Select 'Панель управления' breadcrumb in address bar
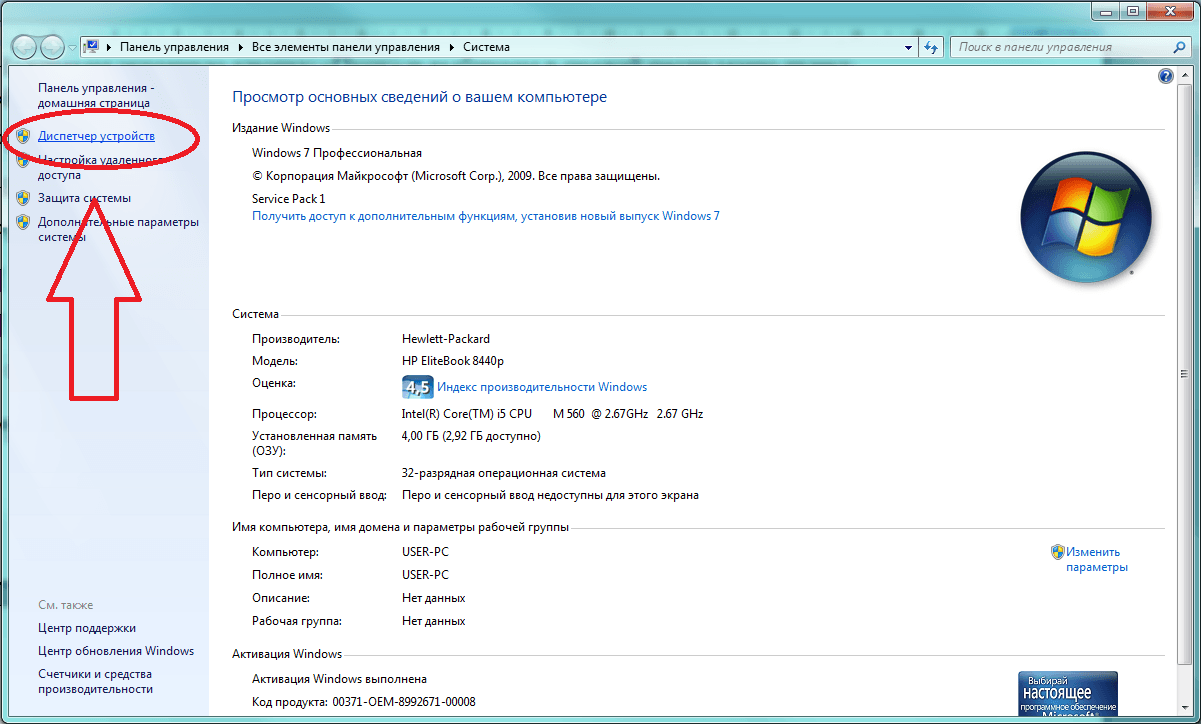1201x724 pixels. 174,47
